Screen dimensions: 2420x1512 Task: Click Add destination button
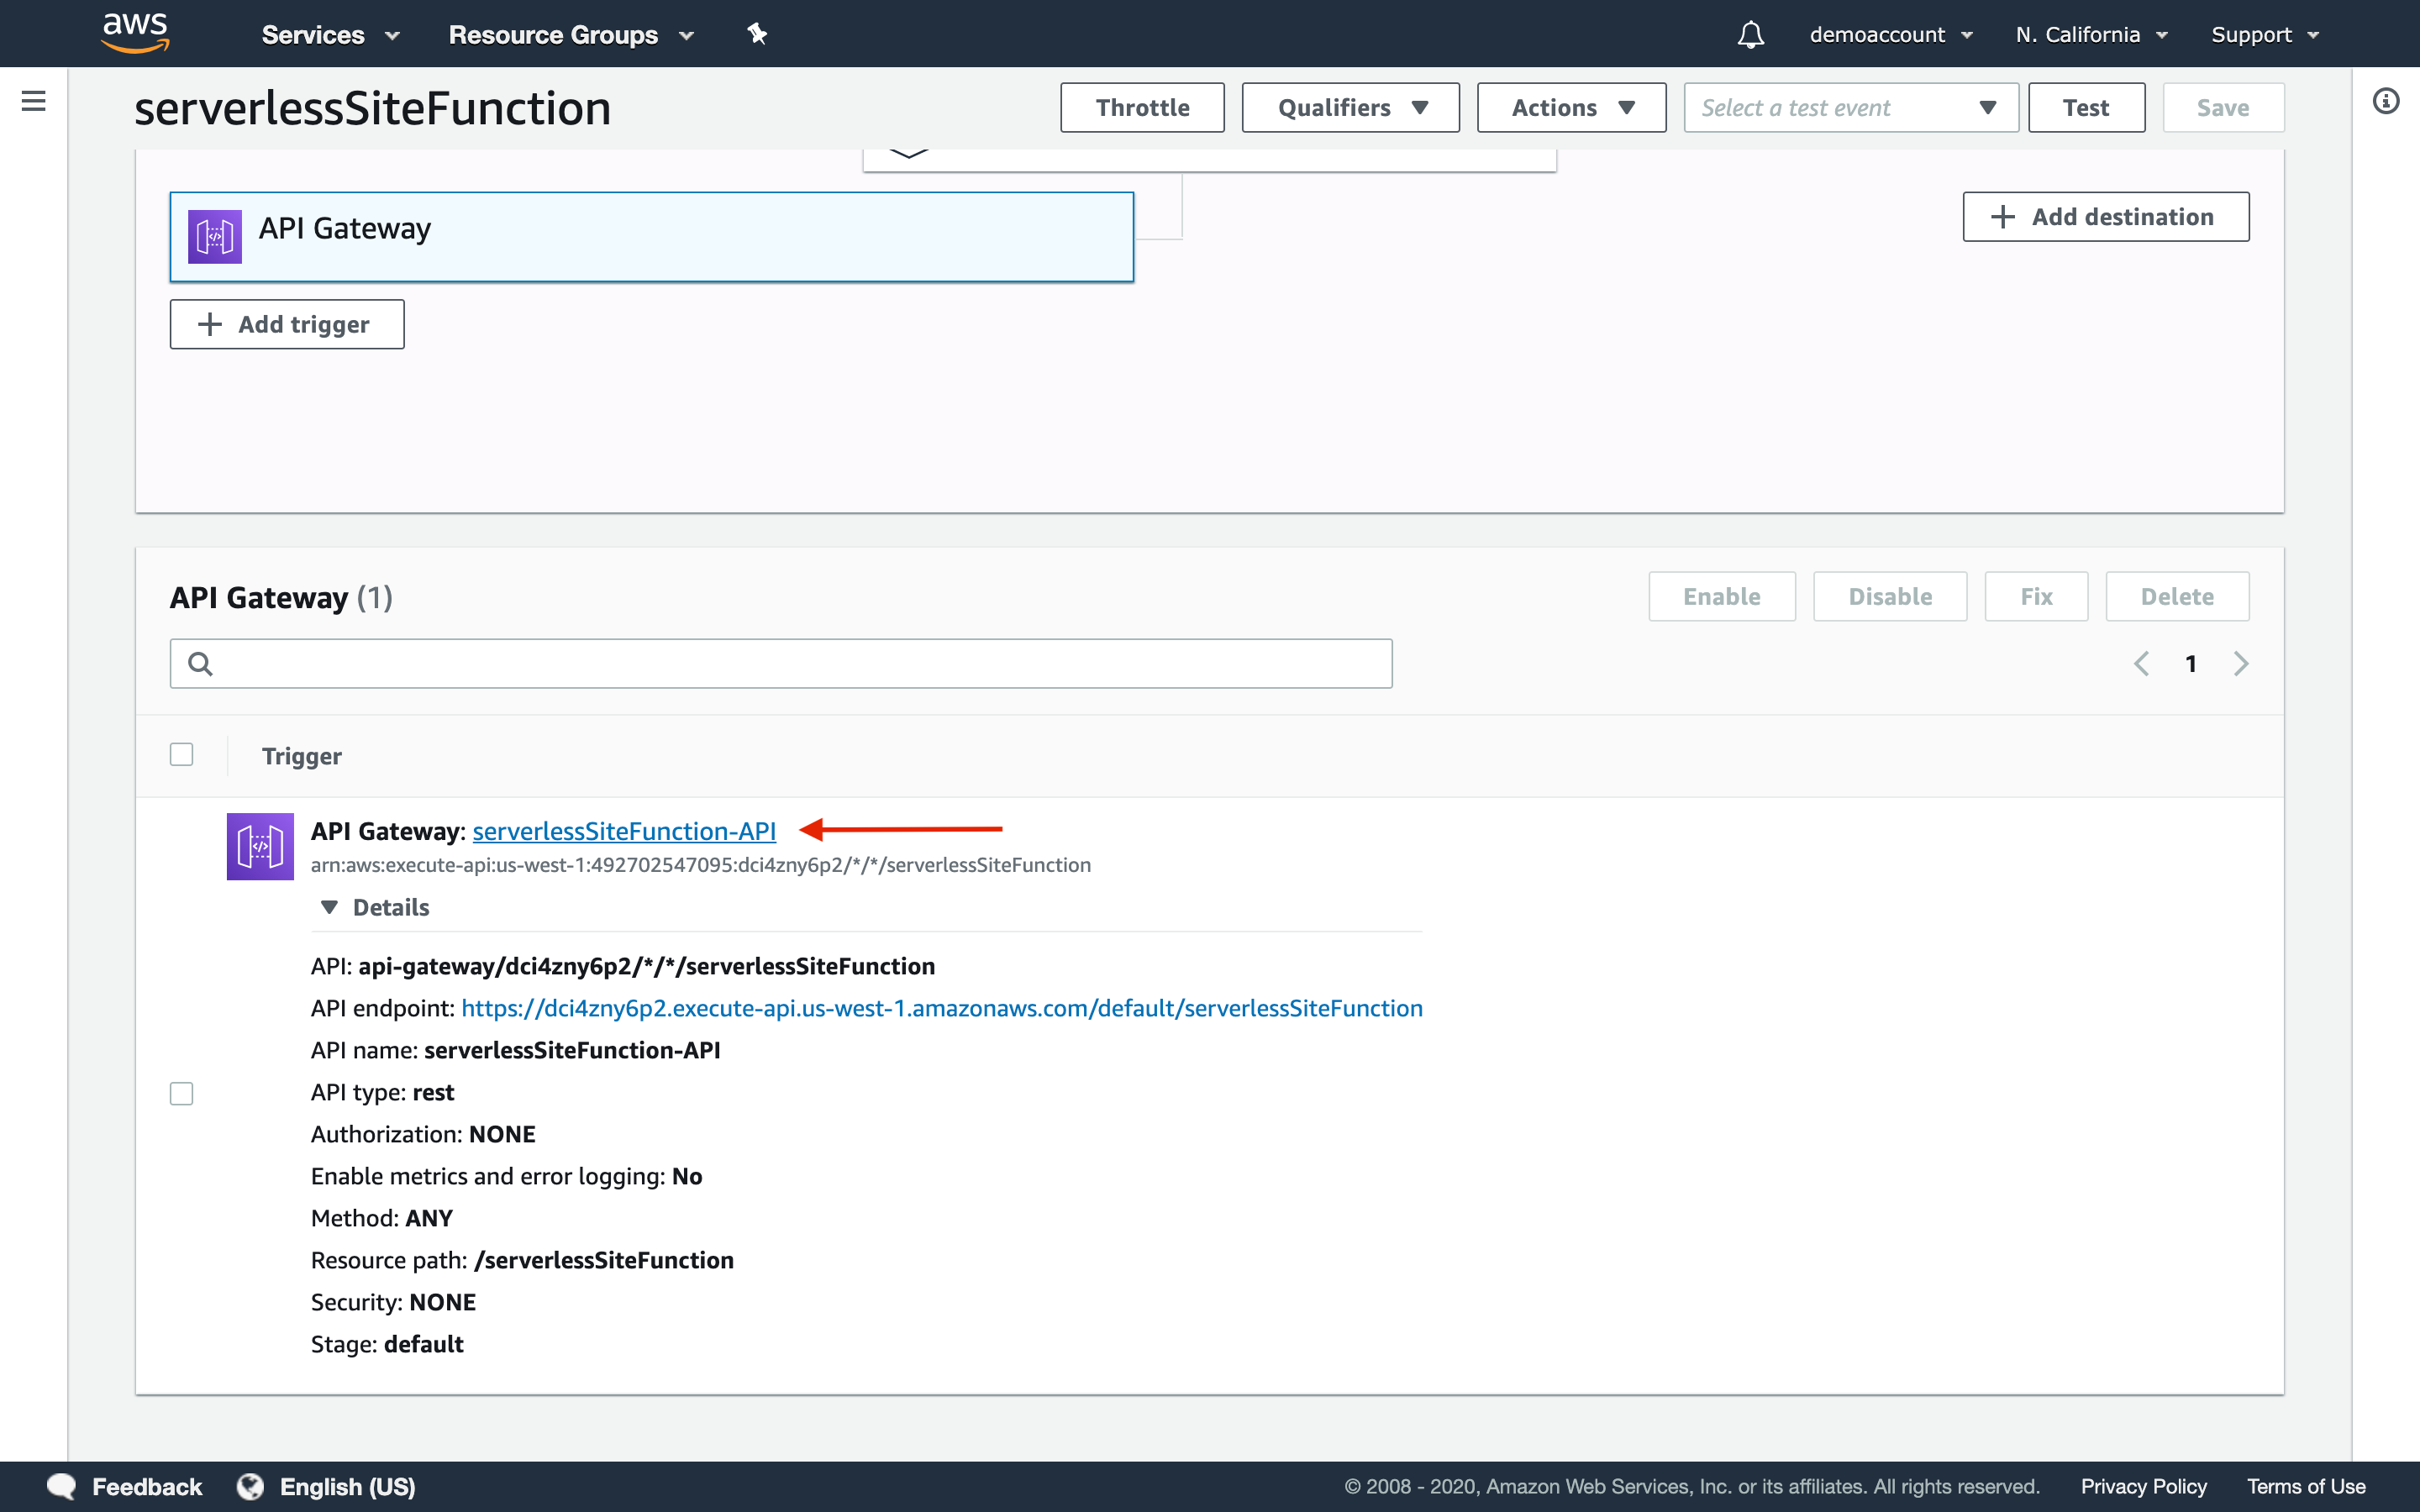(2106, 217)
